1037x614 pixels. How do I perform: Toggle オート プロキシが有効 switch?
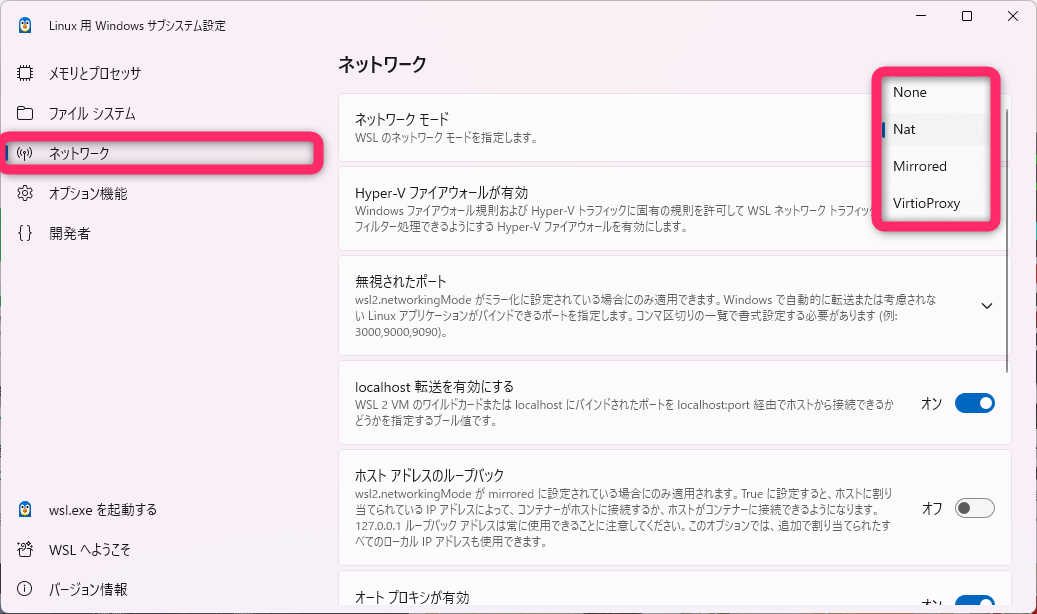(x=974, y=601)
